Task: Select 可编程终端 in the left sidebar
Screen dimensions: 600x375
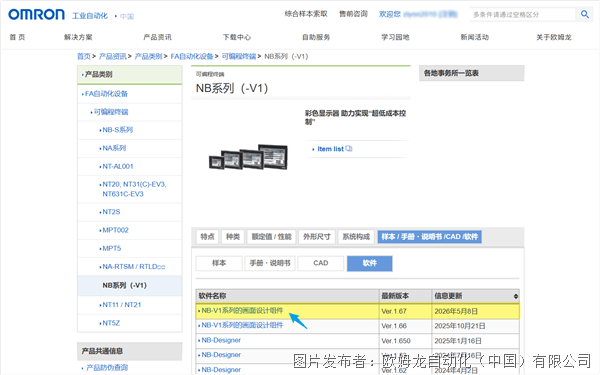Action: pos(111,112)
